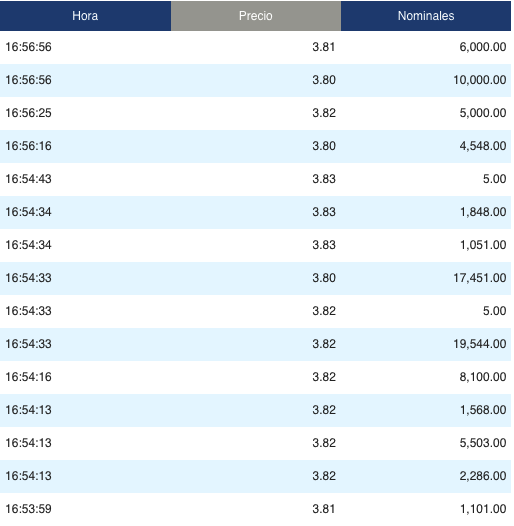Viewport: 514px width, 526px height.
Task: Click the Precio column header
Action: pos(256,16)
